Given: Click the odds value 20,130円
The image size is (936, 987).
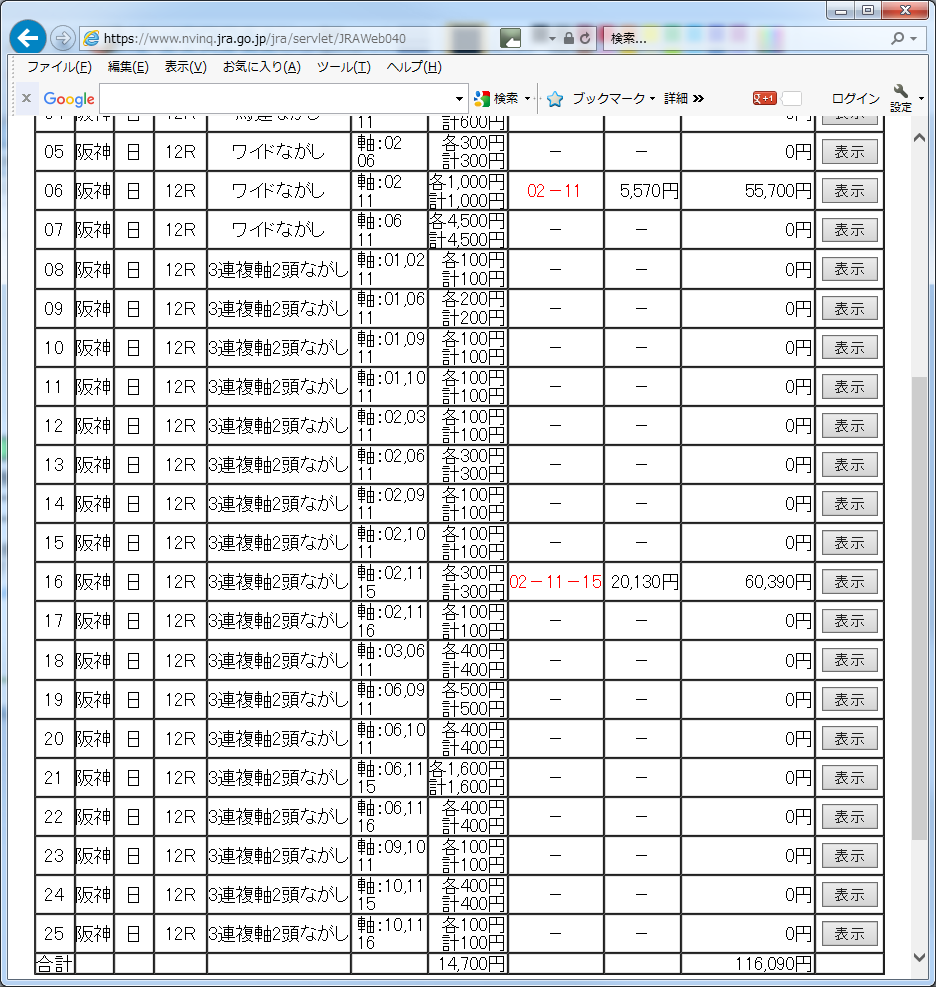Looking at the screenshot, I should [x=645, y=582].
